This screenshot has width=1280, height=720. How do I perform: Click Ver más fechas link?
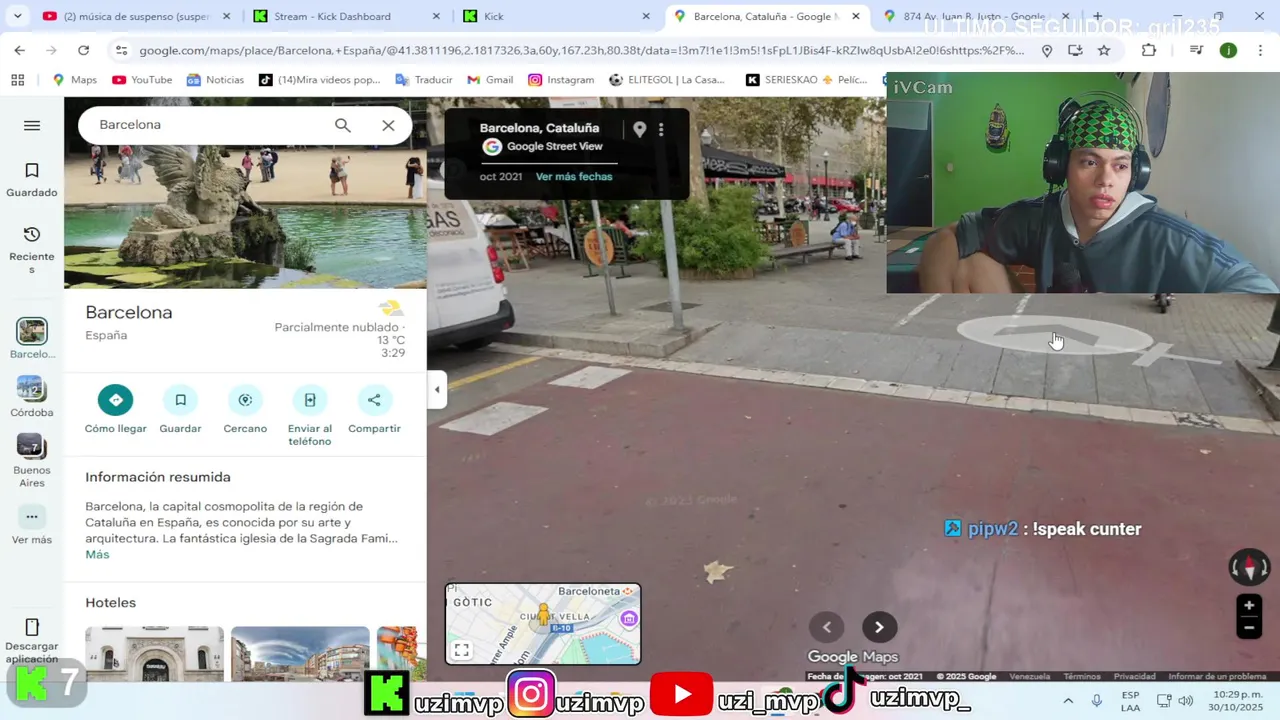[x=574, y=177]
